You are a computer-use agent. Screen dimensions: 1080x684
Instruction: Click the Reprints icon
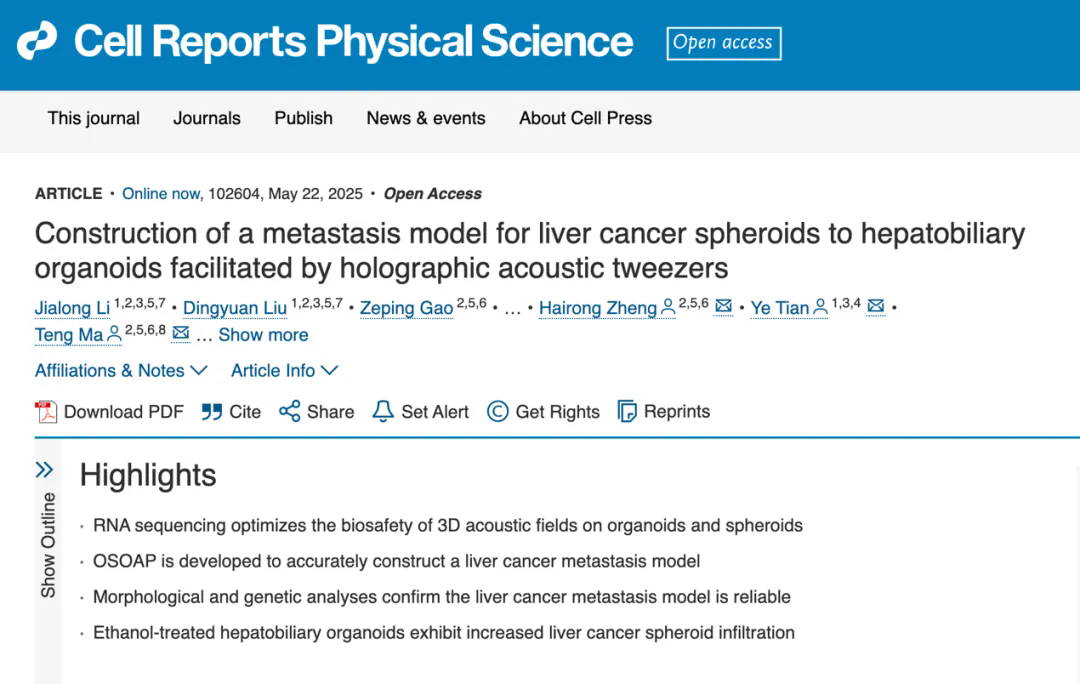point(627,412)
